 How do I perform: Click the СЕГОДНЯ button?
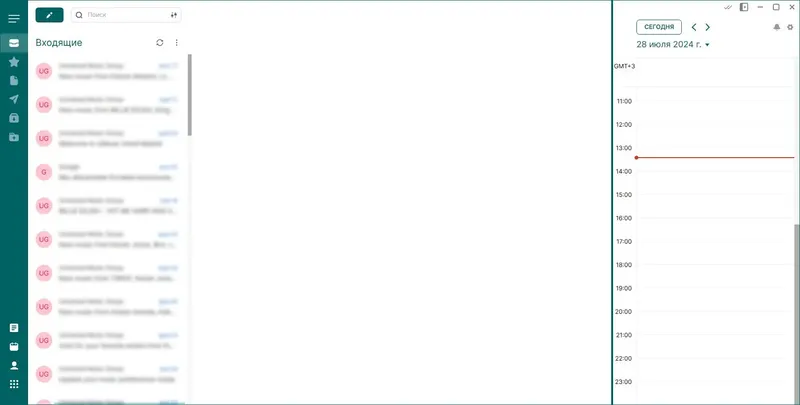coord(659,27)
